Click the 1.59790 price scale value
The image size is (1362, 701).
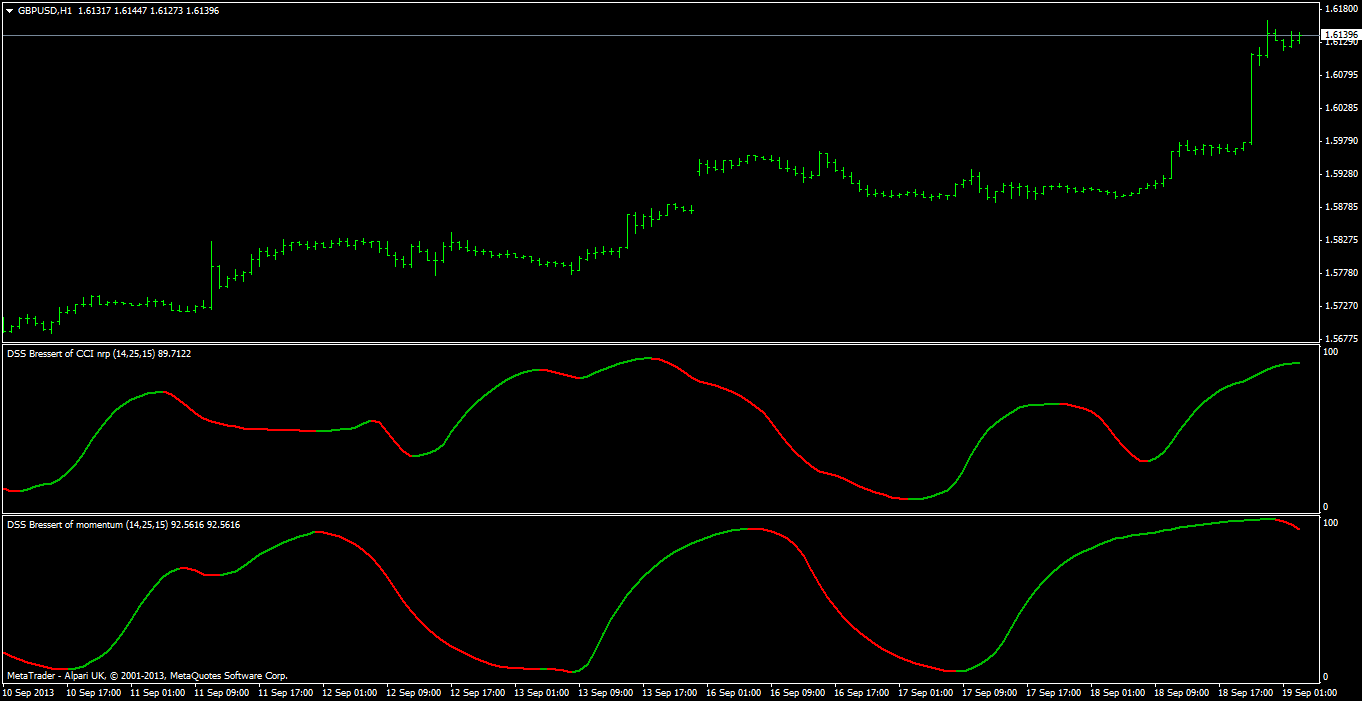(x=1340, y=140)
